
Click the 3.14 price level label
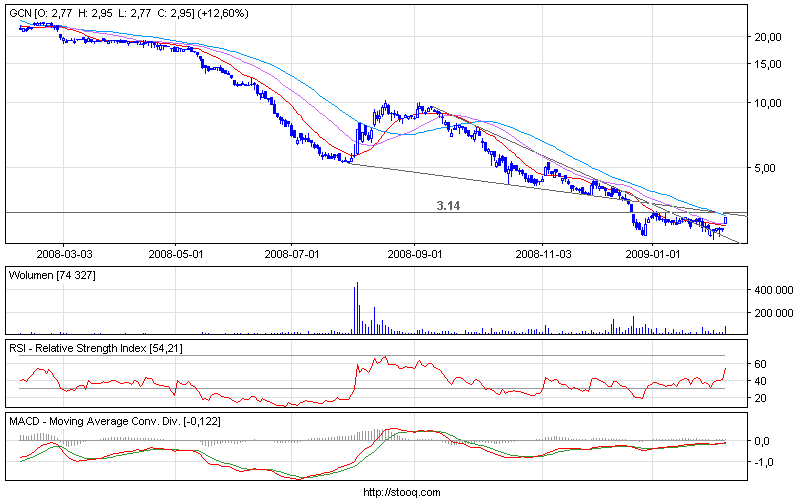click(448, 204)
